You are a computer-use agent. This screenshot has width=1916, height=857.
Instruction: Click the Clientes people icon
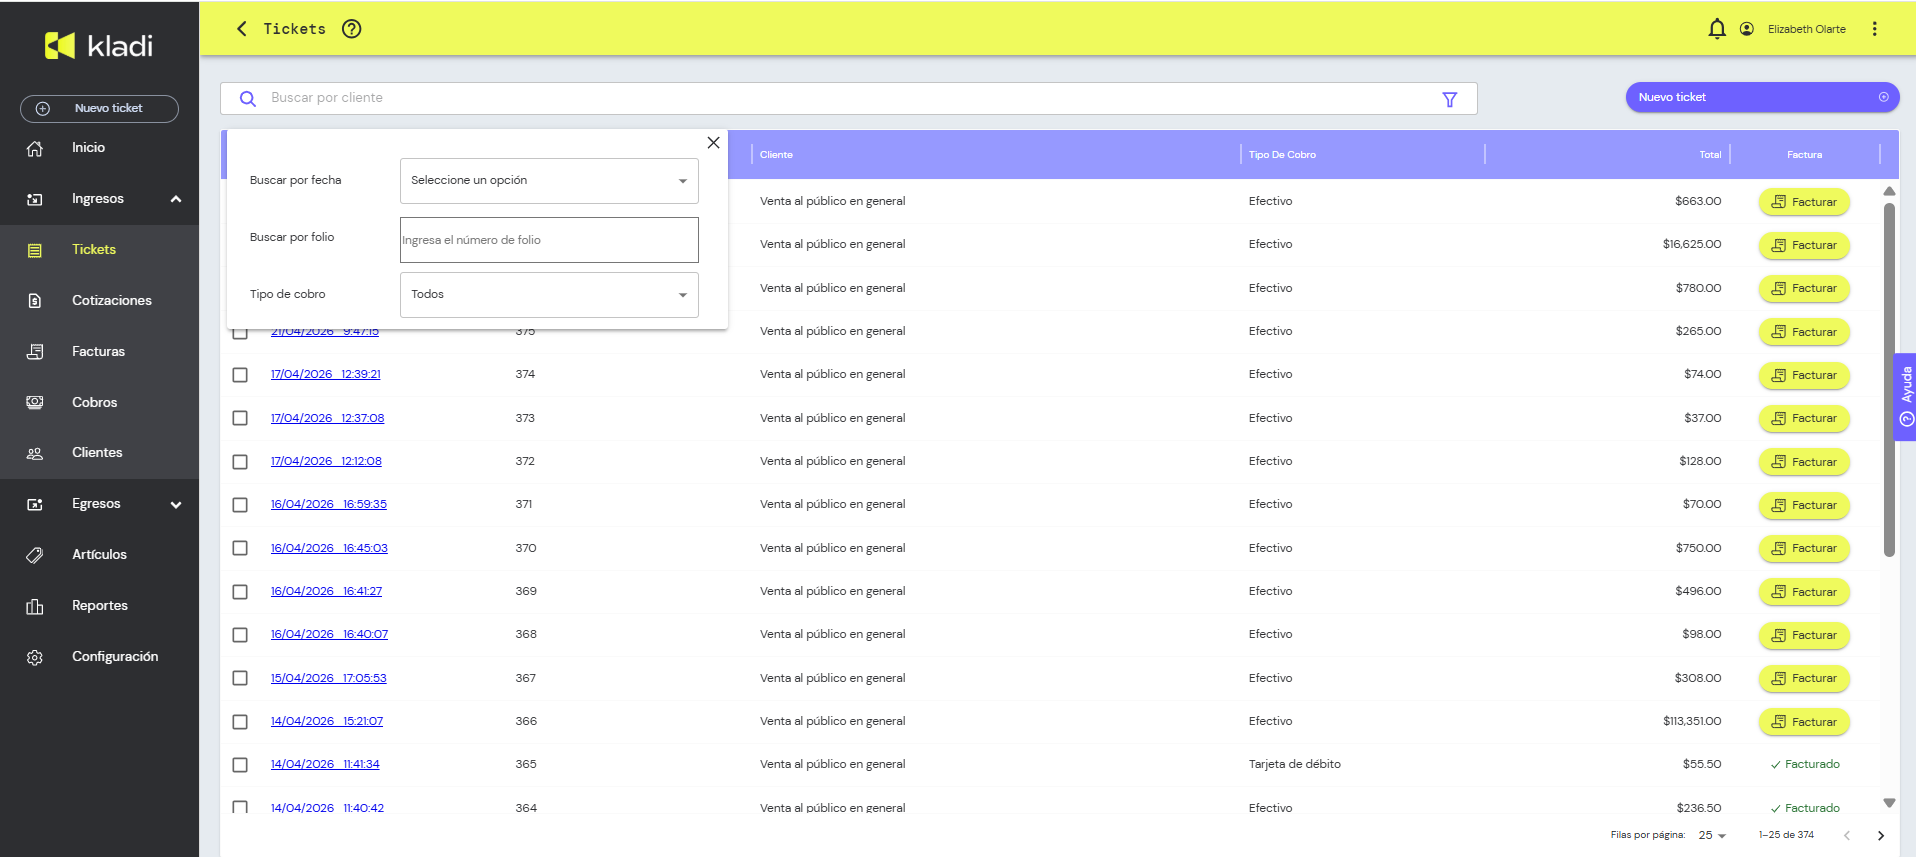tap(35, 453)
